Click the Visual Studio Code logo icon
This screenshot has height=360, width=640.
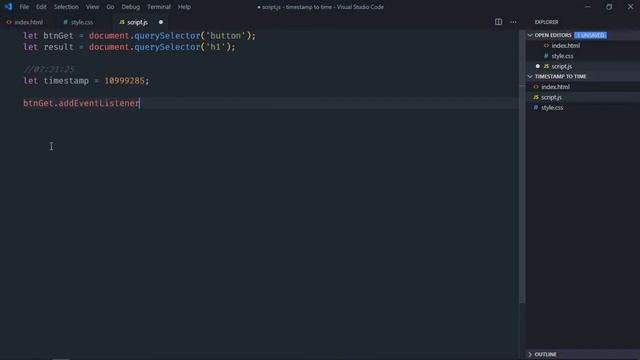[x=8, y=7]
